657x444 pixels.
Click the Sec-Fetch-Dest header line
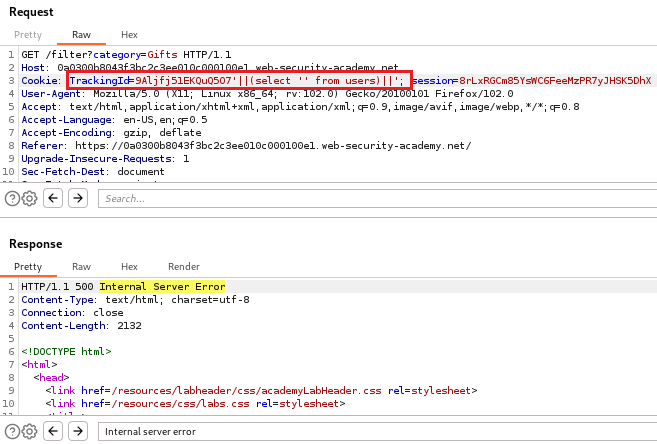tap(93, 171)
